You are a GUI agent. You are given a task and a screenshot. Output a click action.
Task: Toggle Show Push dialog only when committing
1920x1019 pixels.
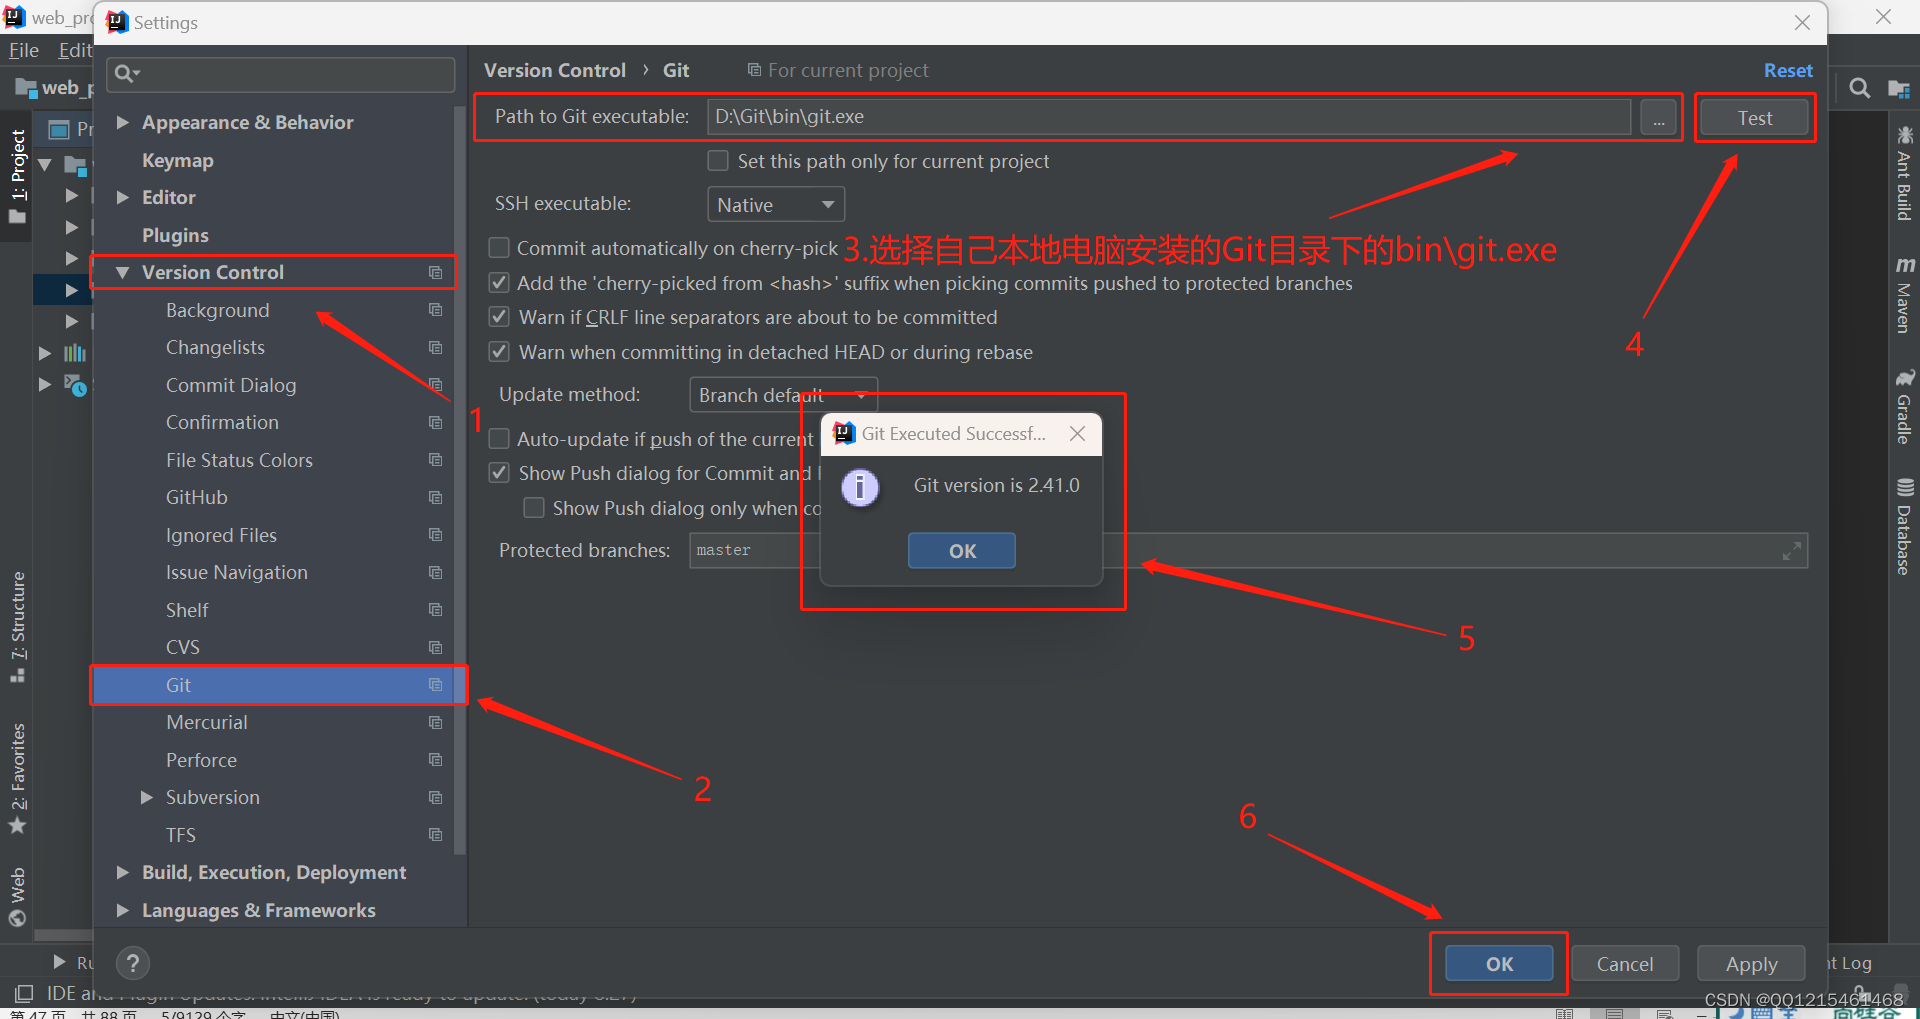coord(535,508)
